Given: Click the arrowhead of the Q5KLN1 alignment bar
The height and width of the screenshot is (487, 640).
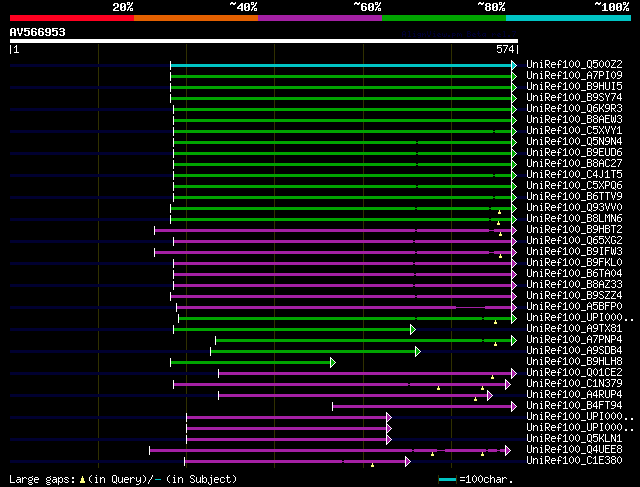Looking at the screenshot, I should point(388,439).
